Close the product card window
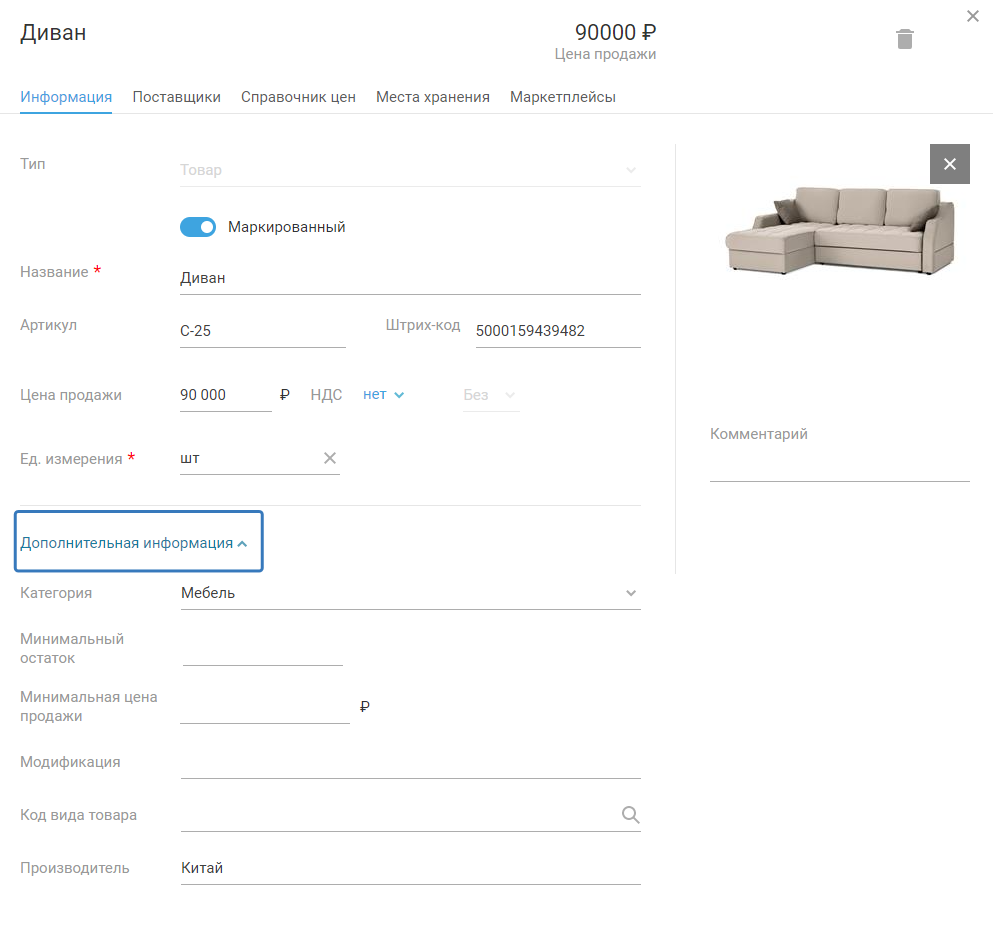The height and width of the screenshot is (932, 993). (x=972, y=16)
